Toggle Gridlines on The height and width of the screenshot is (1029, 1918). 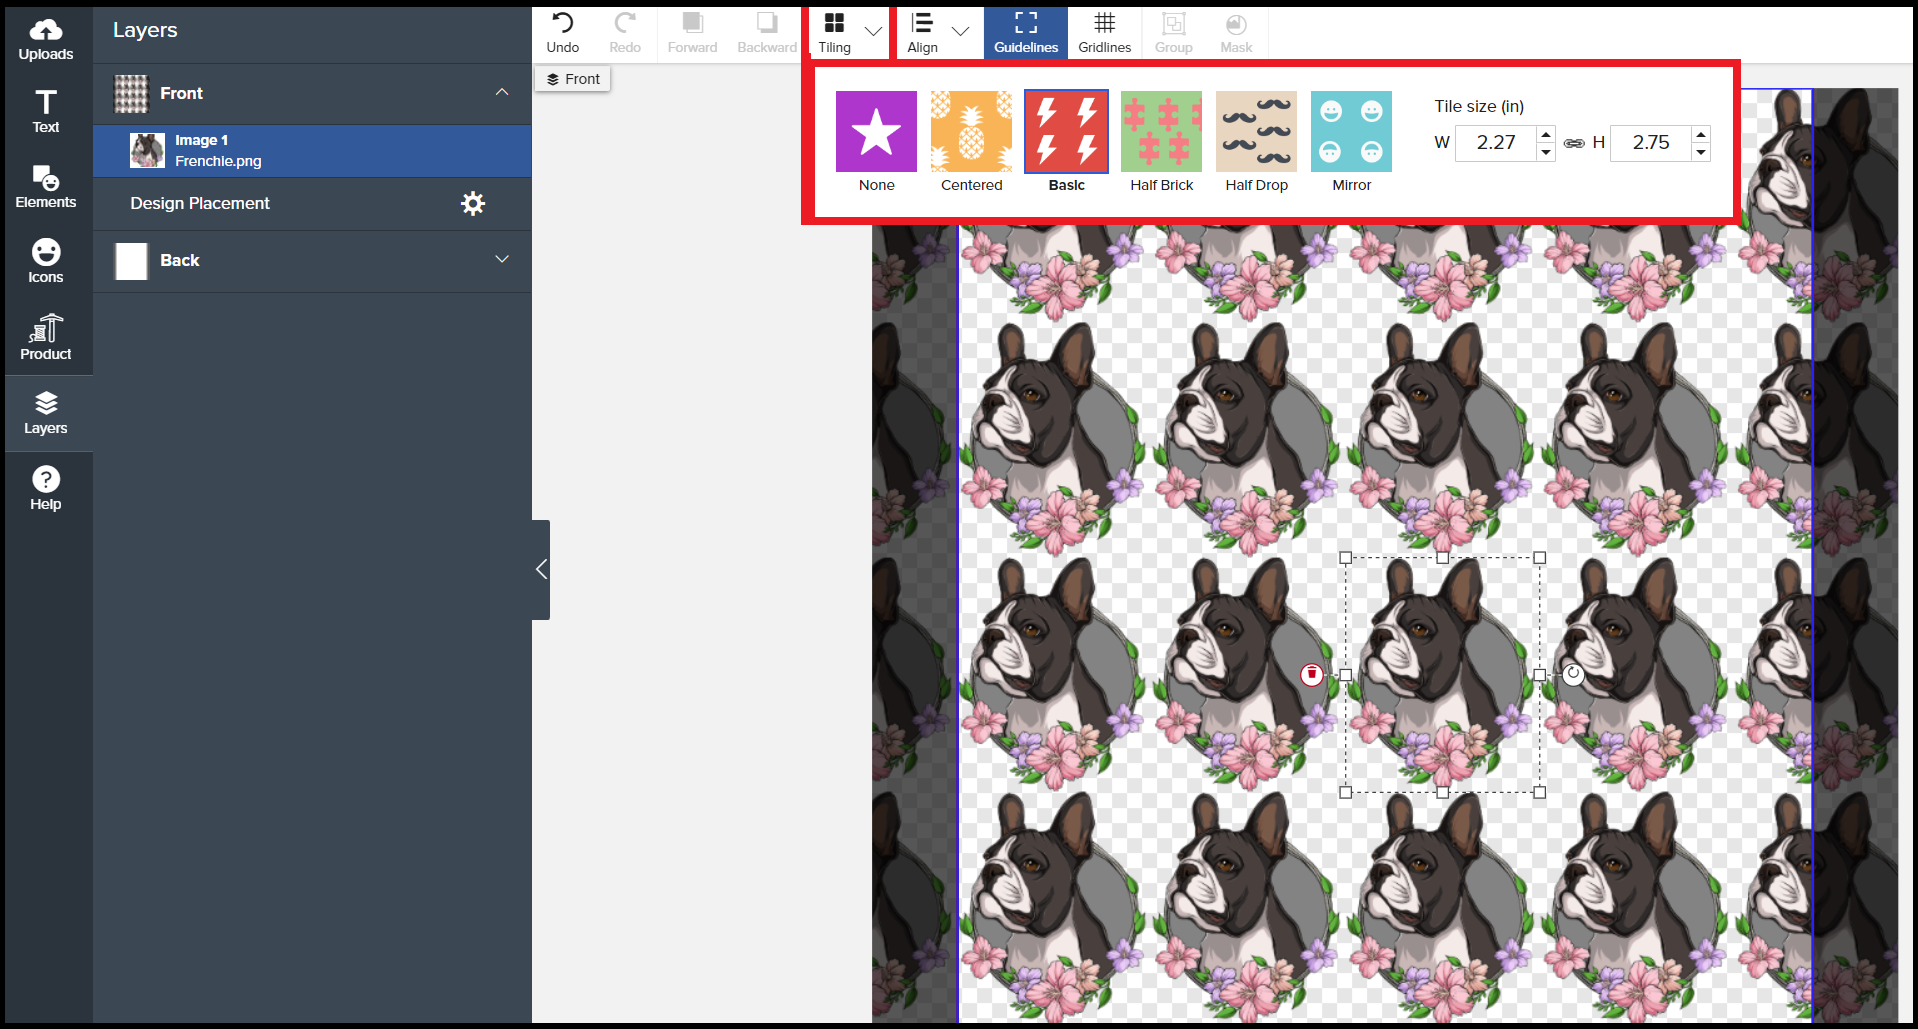click(1104, 33)
